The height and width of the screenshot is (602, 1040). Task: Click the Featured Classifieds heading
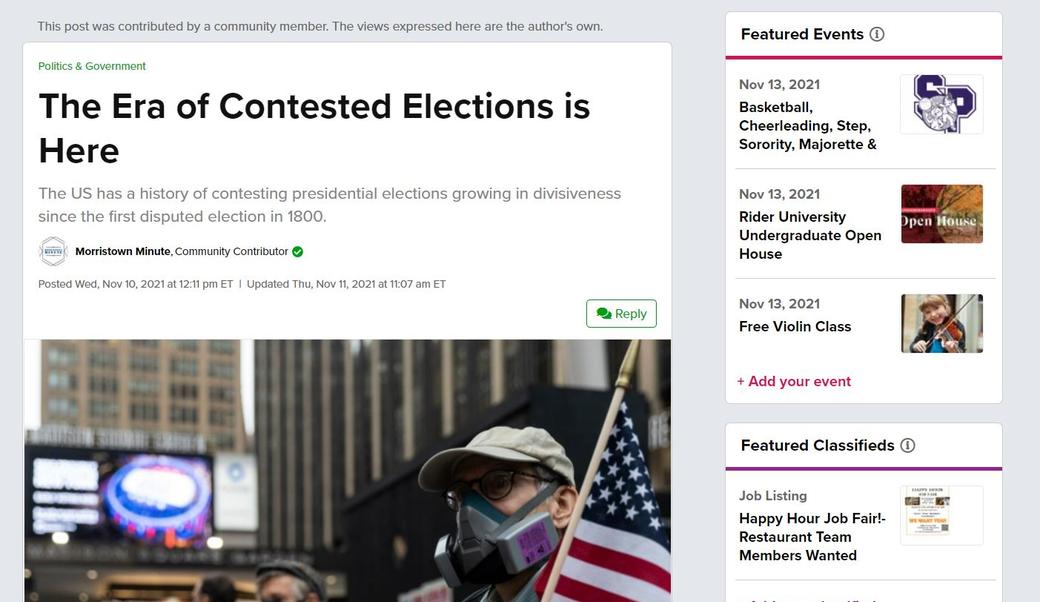tap(817, 446)
